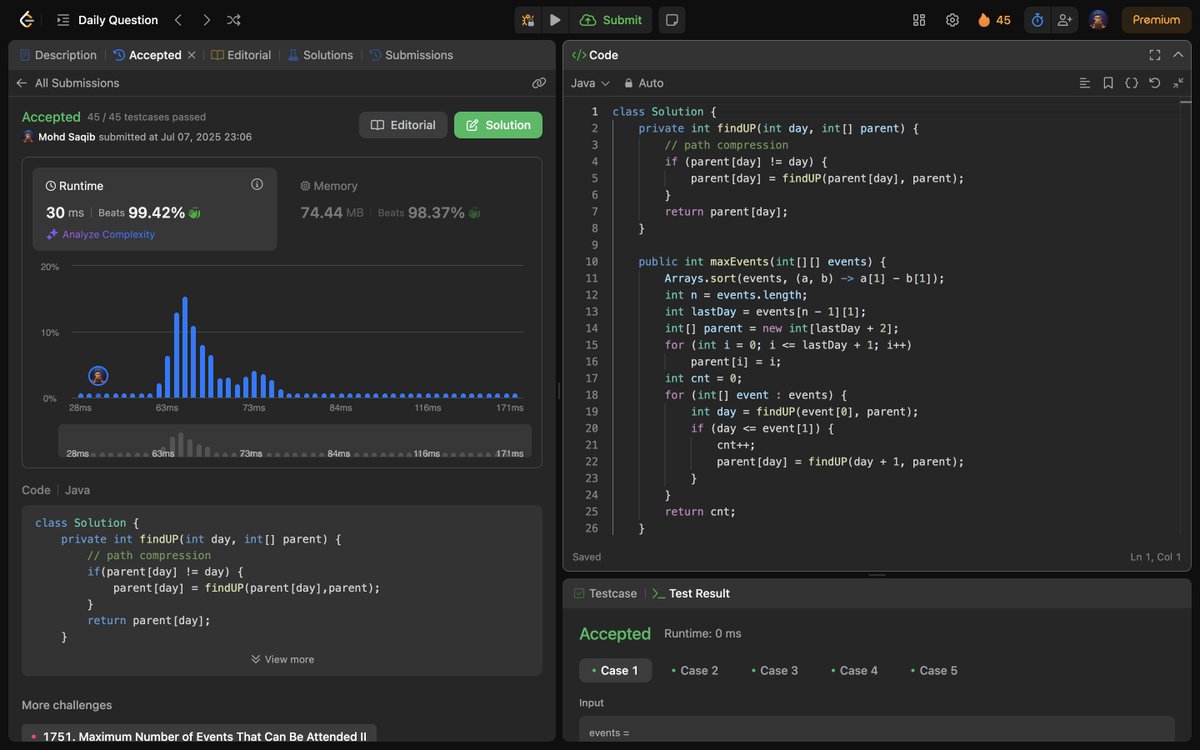Copy submission link icon
Screen dimensions: 1200x750
[x=539, y=83]
